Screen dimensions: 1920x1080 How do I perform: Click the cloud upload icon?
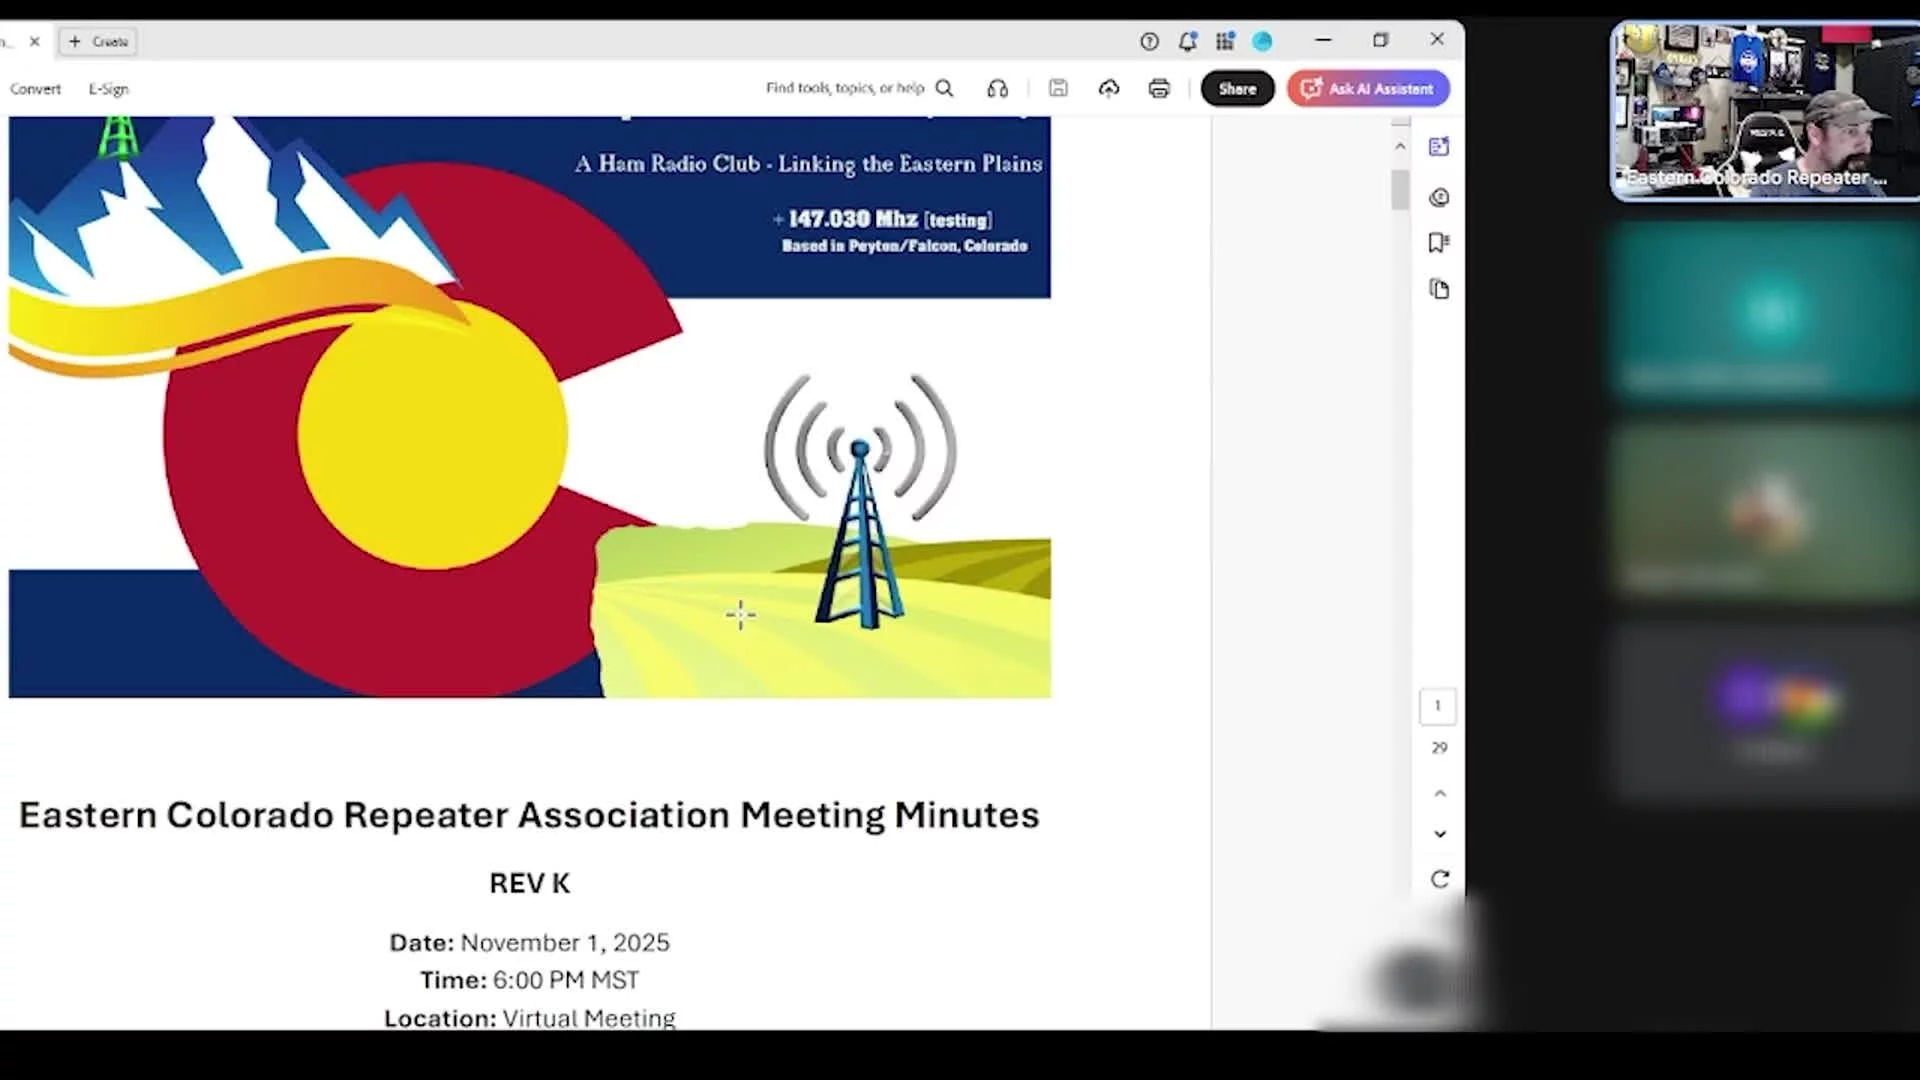(x=1109, y=89)
